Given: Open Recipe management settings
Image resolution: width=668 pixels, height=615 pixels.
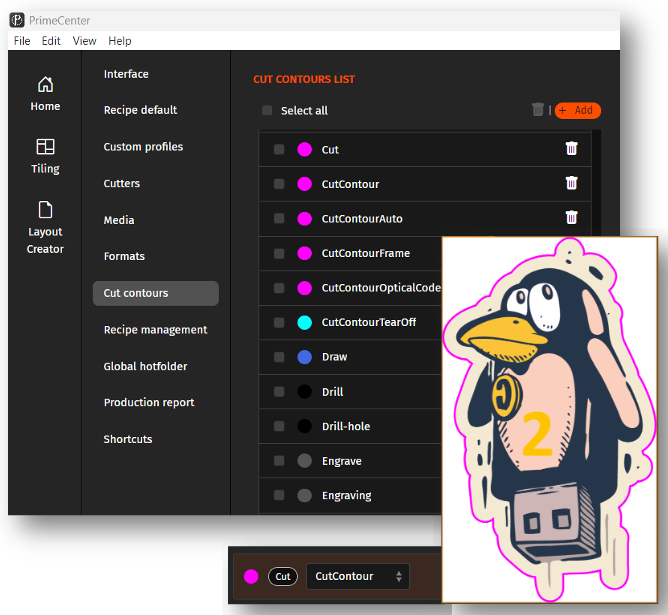Looking at the screenshot, I should pos(155,330).
